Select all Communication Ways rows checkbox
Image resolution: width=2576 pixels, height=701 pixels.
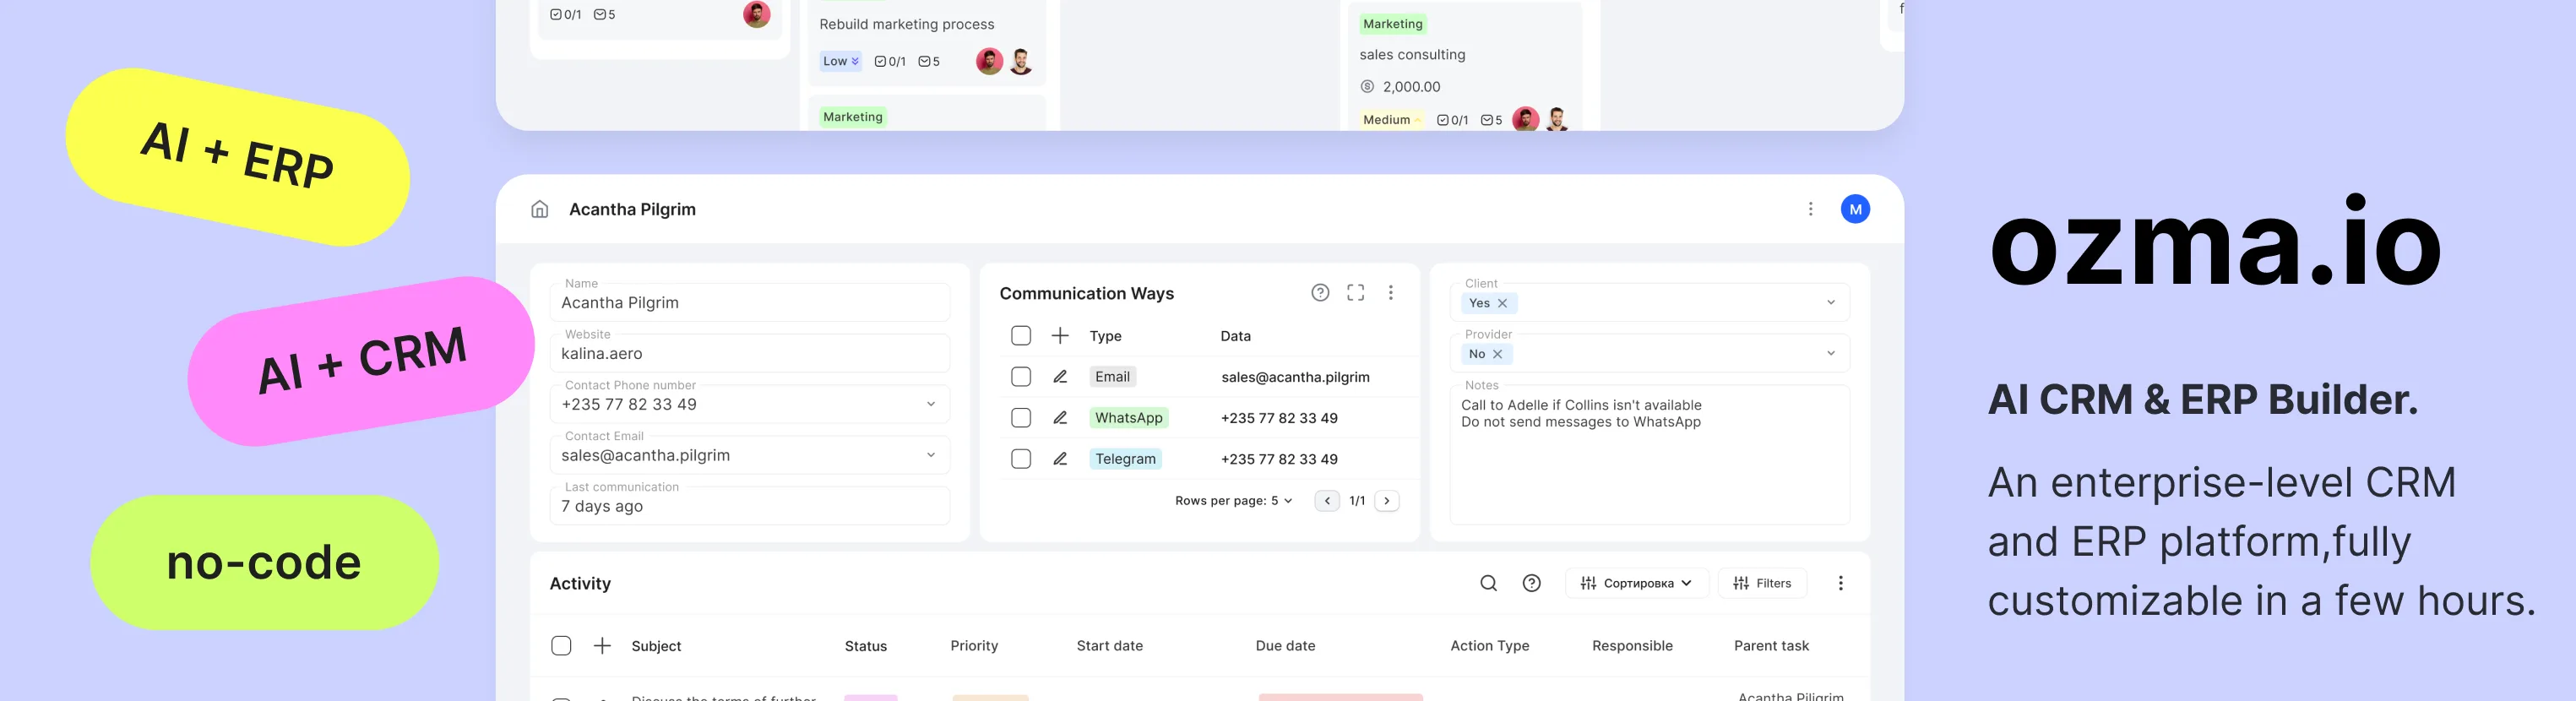point(1020,336)
